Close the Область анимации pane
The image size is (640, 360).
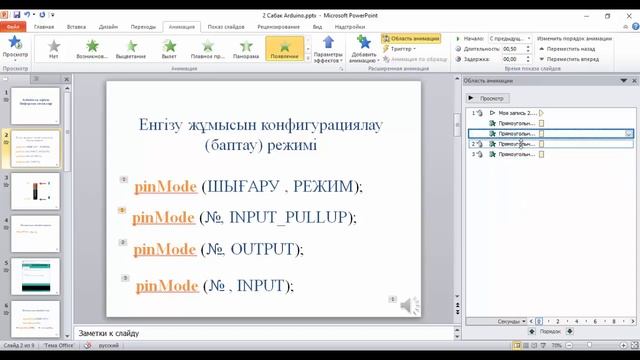[x=634, y=81]
